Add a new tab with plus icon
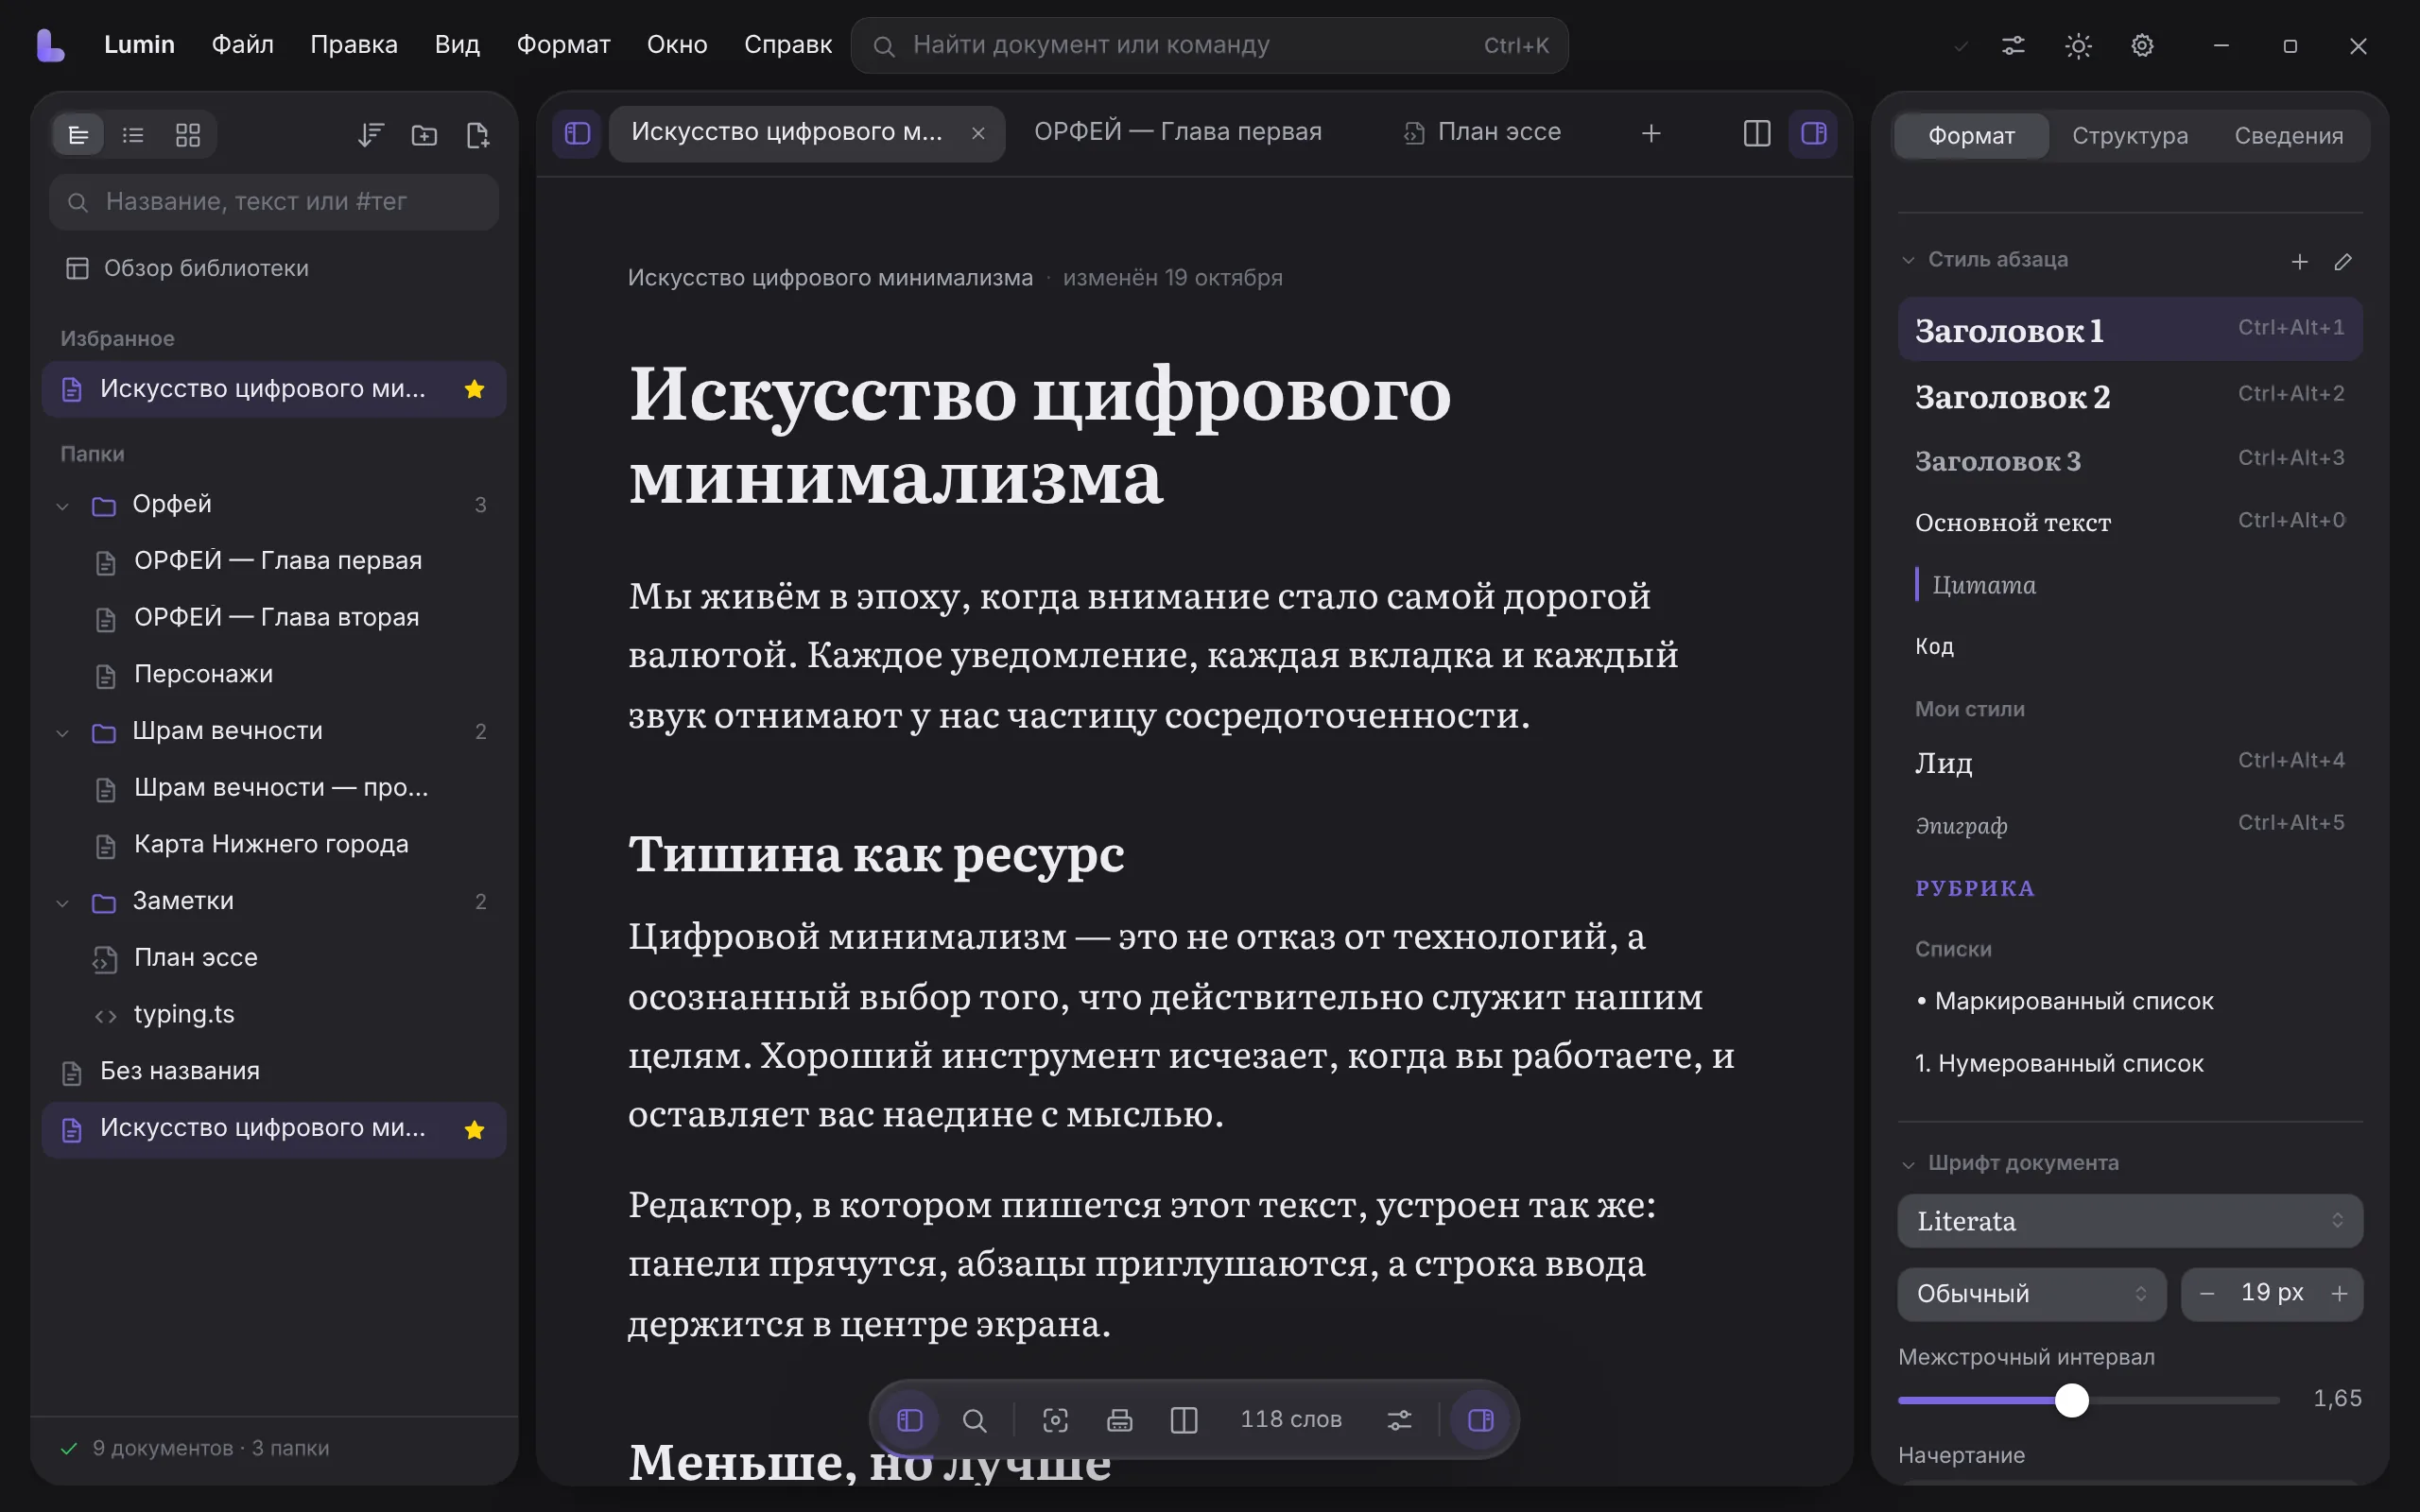2420x1512 pixels. click(x=1651, y=133)
